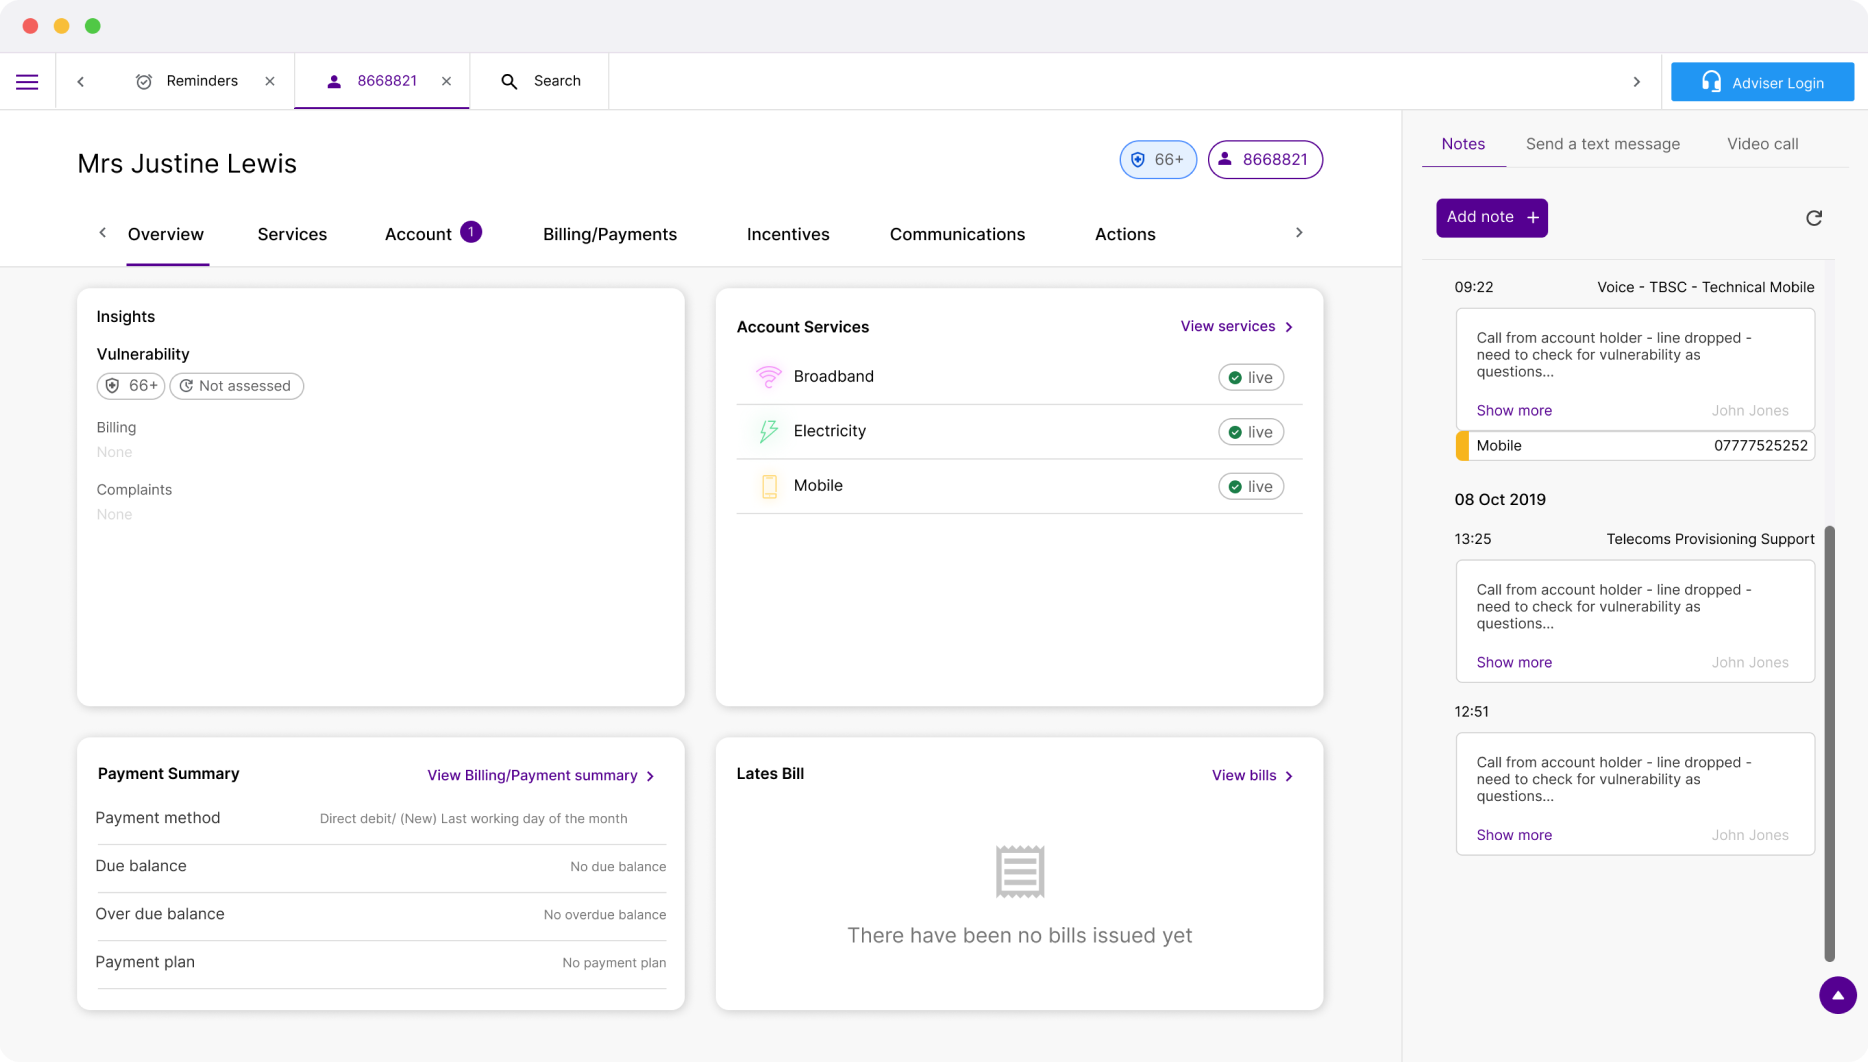The width and height of the screenshot is (1868, 1062).
Task: Switch to the Overview tab
Action: click(x=166, y=234)
